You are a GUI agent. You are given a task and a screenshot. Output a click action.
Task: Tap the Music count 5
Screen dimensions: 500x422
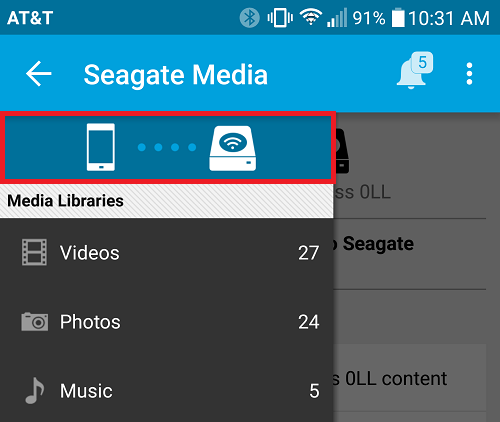(314, 391)
